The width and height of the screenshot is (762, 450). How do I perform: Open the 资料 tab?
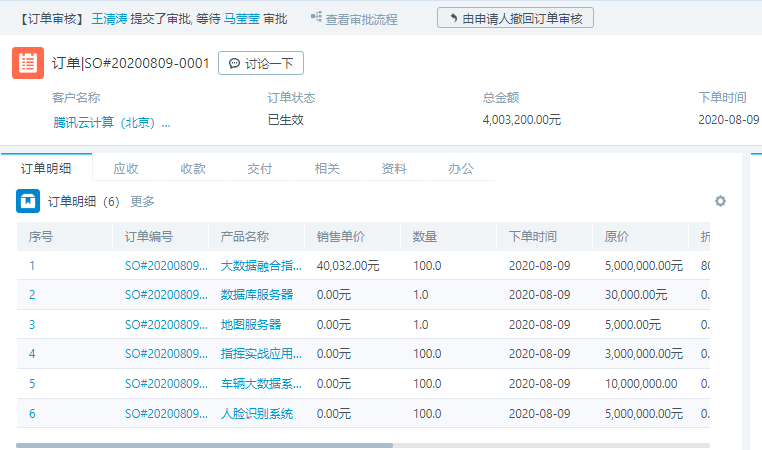point(394,169)
